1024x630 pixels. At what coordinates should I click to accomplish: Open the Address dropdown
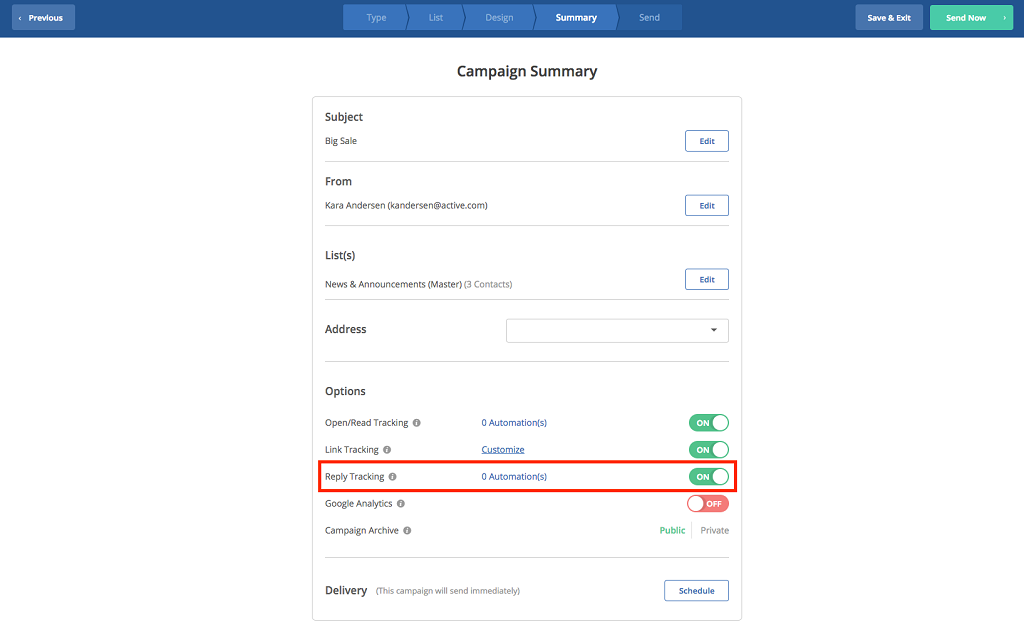[617, 330]
